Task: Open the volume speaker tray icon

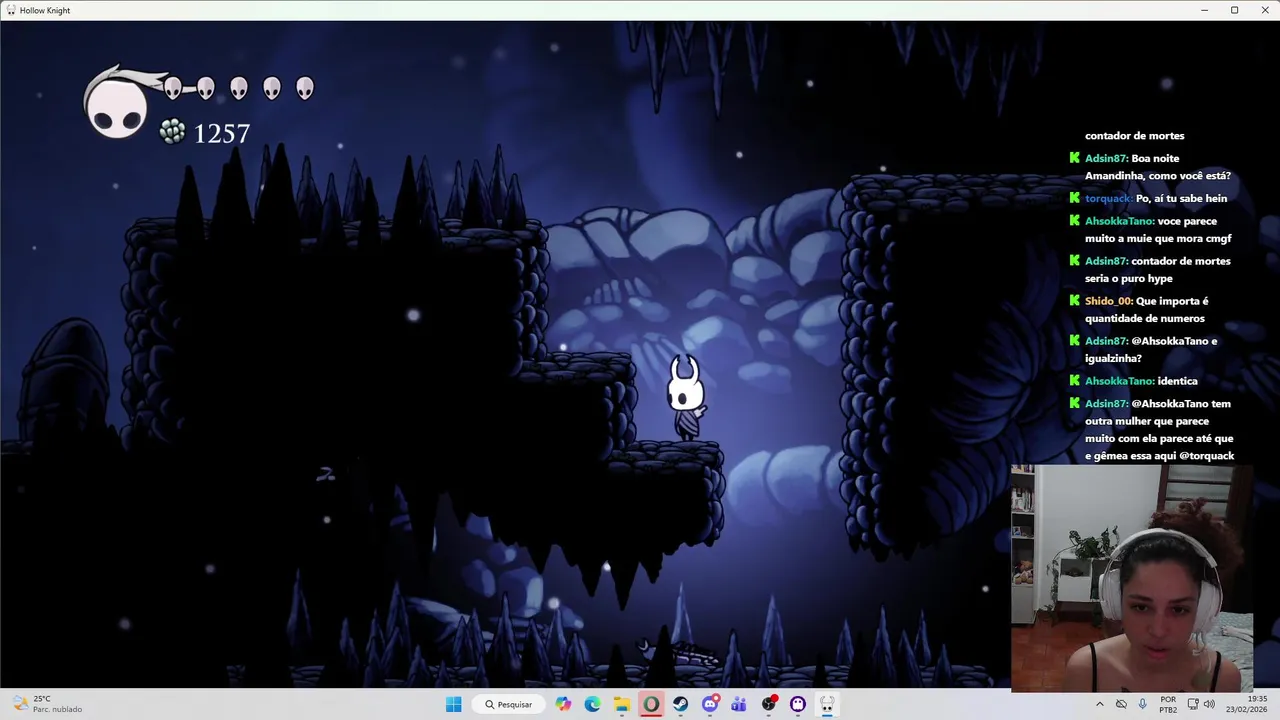Action: pos(1210,704)
